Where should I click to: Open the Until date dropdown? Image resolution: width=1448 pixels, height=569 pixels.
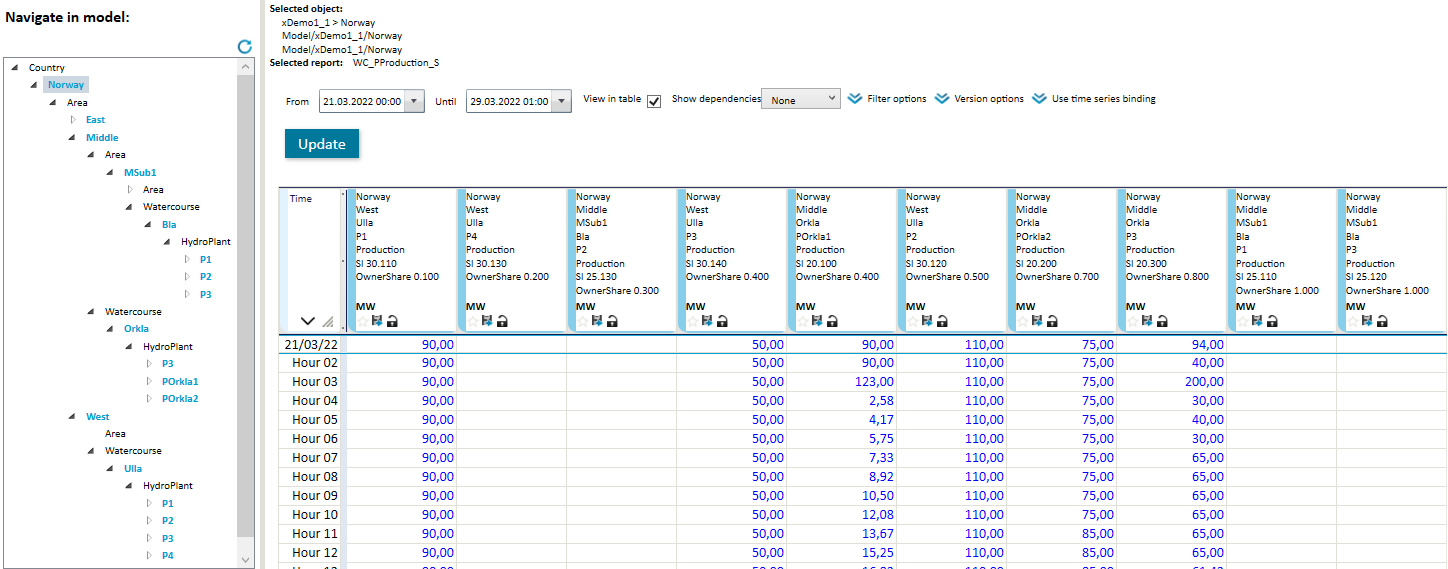561,101
